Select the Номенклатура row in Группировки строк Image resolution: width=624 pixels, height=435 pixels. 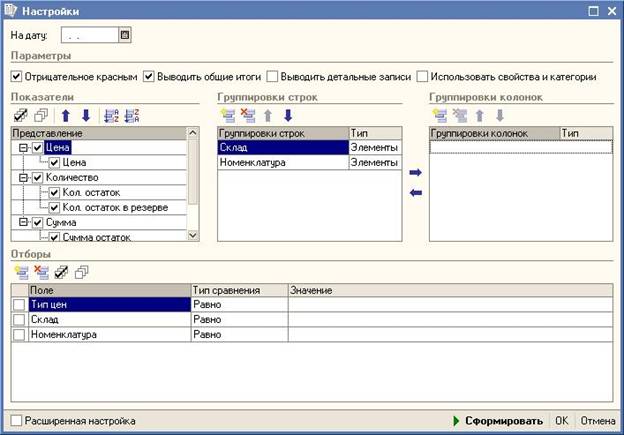click(x=282, y=162)
